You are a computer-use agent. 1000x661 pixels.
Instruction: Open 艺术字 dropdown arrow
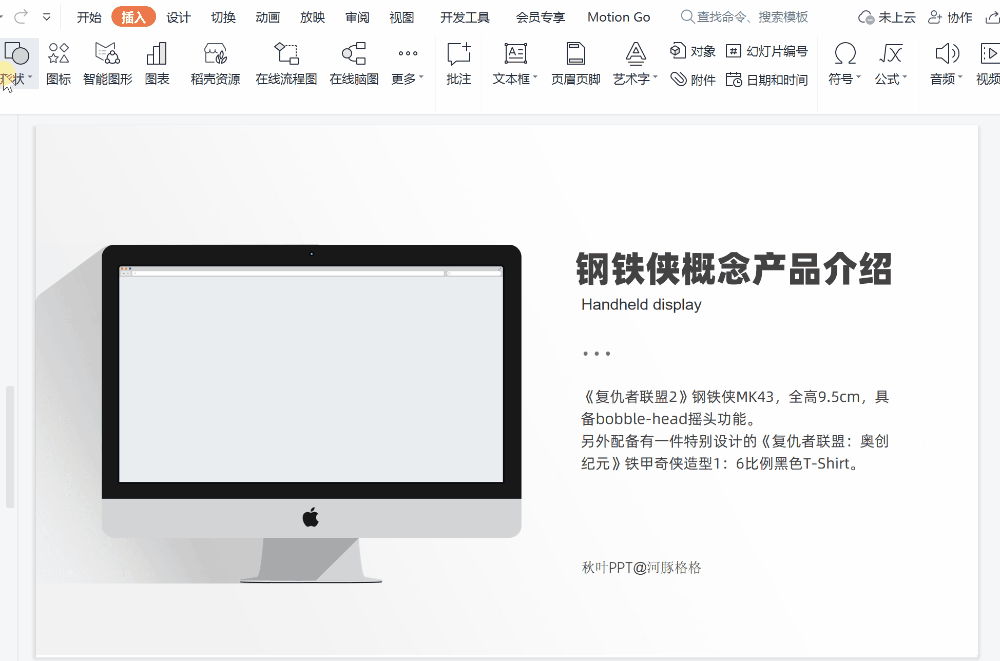[x=655, y=78]
